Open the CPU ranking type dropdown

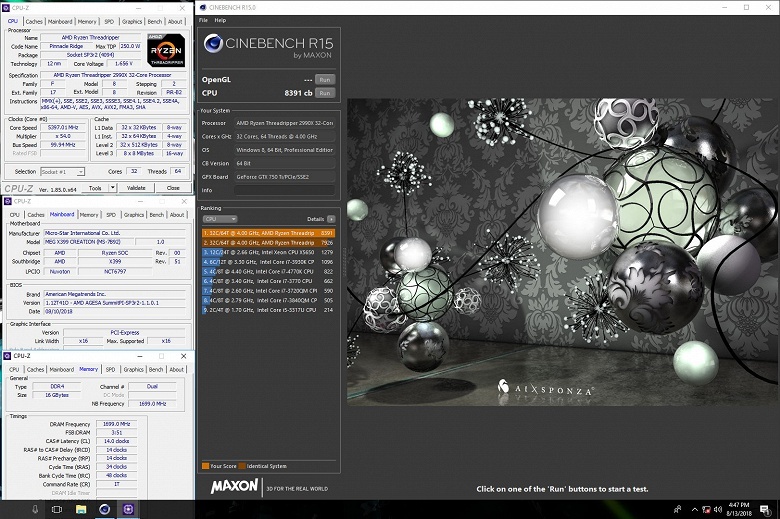(x=219, y=218)
